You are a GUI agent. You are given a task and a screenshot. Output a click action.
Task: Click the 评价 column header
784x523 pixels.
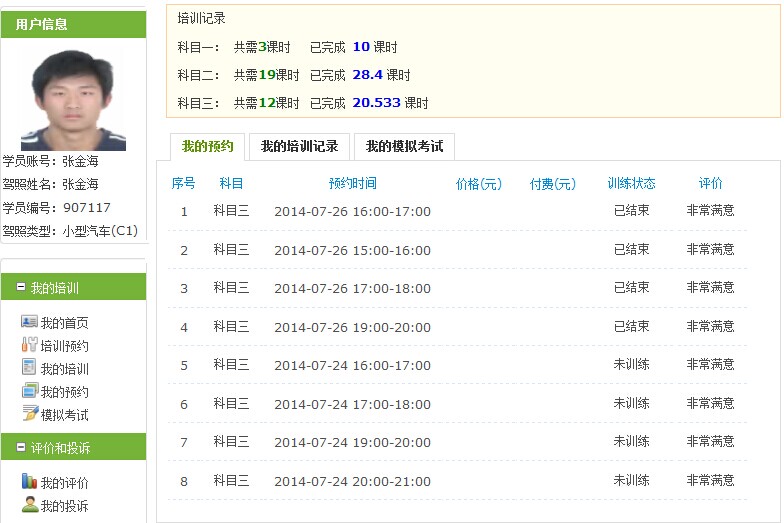click(710, 184)
